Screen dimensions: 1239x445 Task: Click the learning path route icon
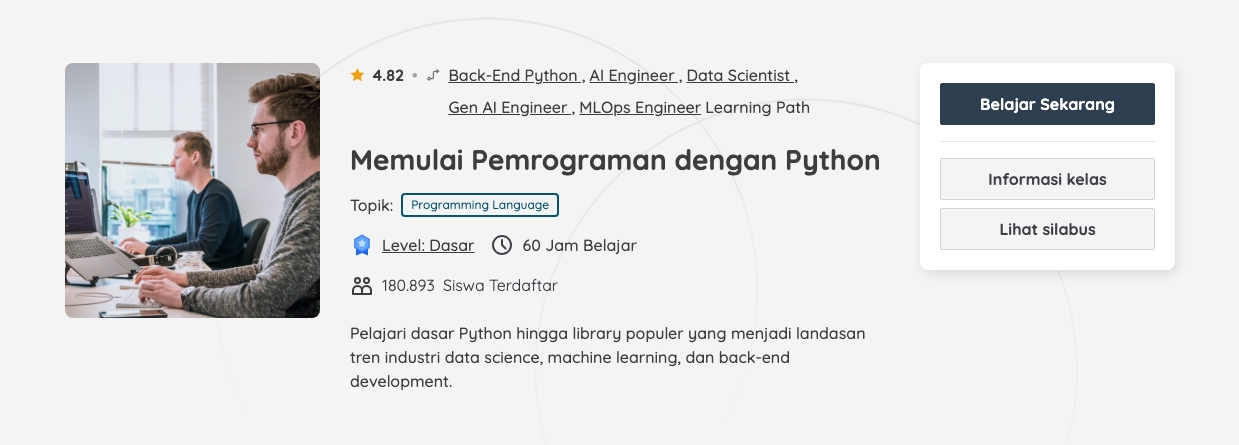coord(433,75)
